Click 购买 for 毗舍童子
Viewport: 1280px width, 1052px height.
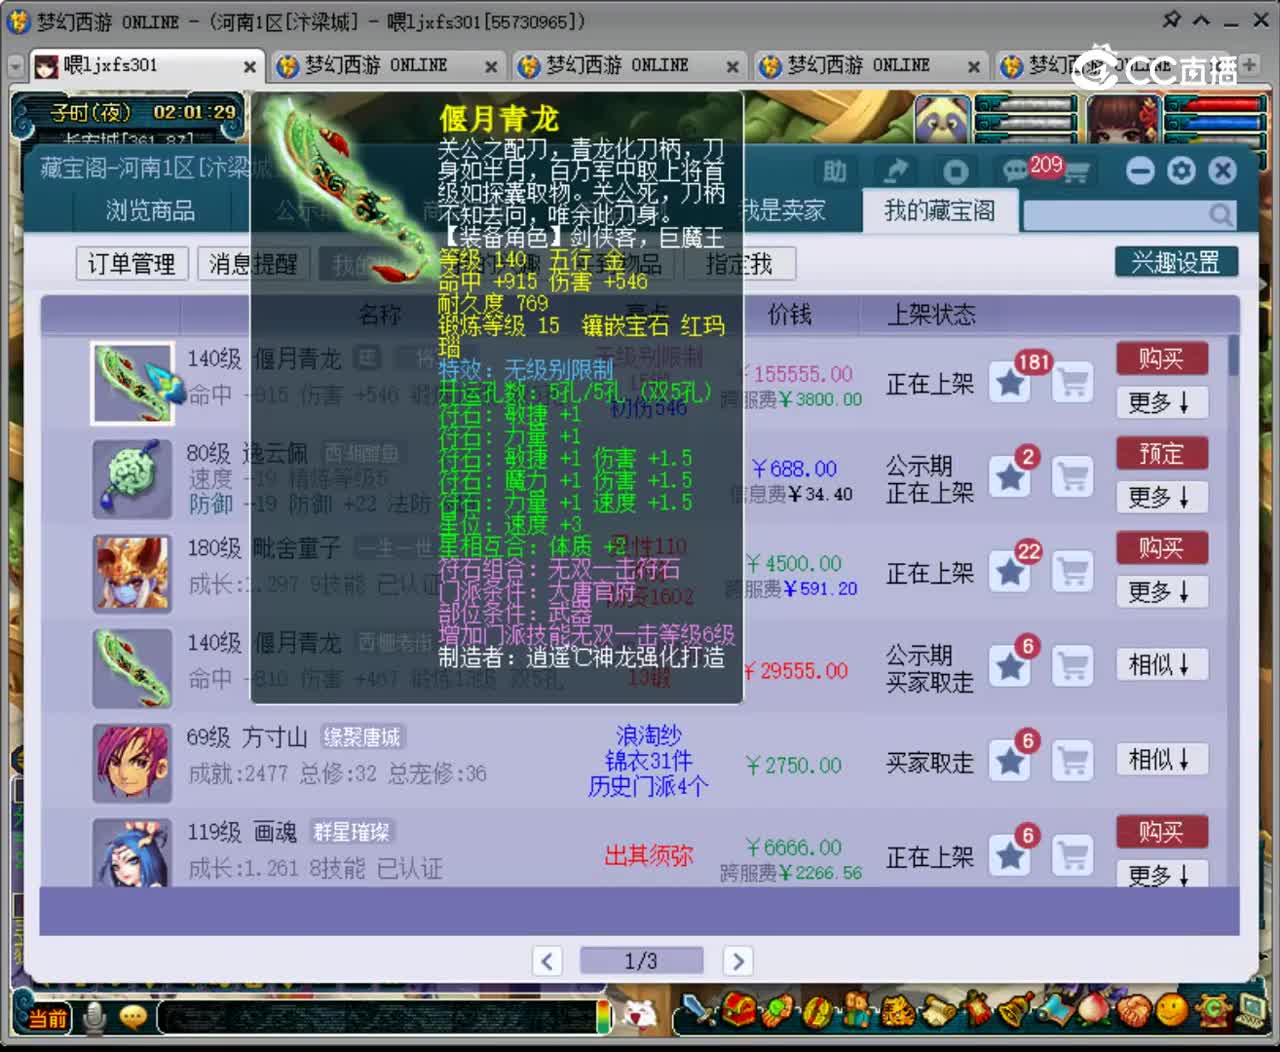(1161, 547)
